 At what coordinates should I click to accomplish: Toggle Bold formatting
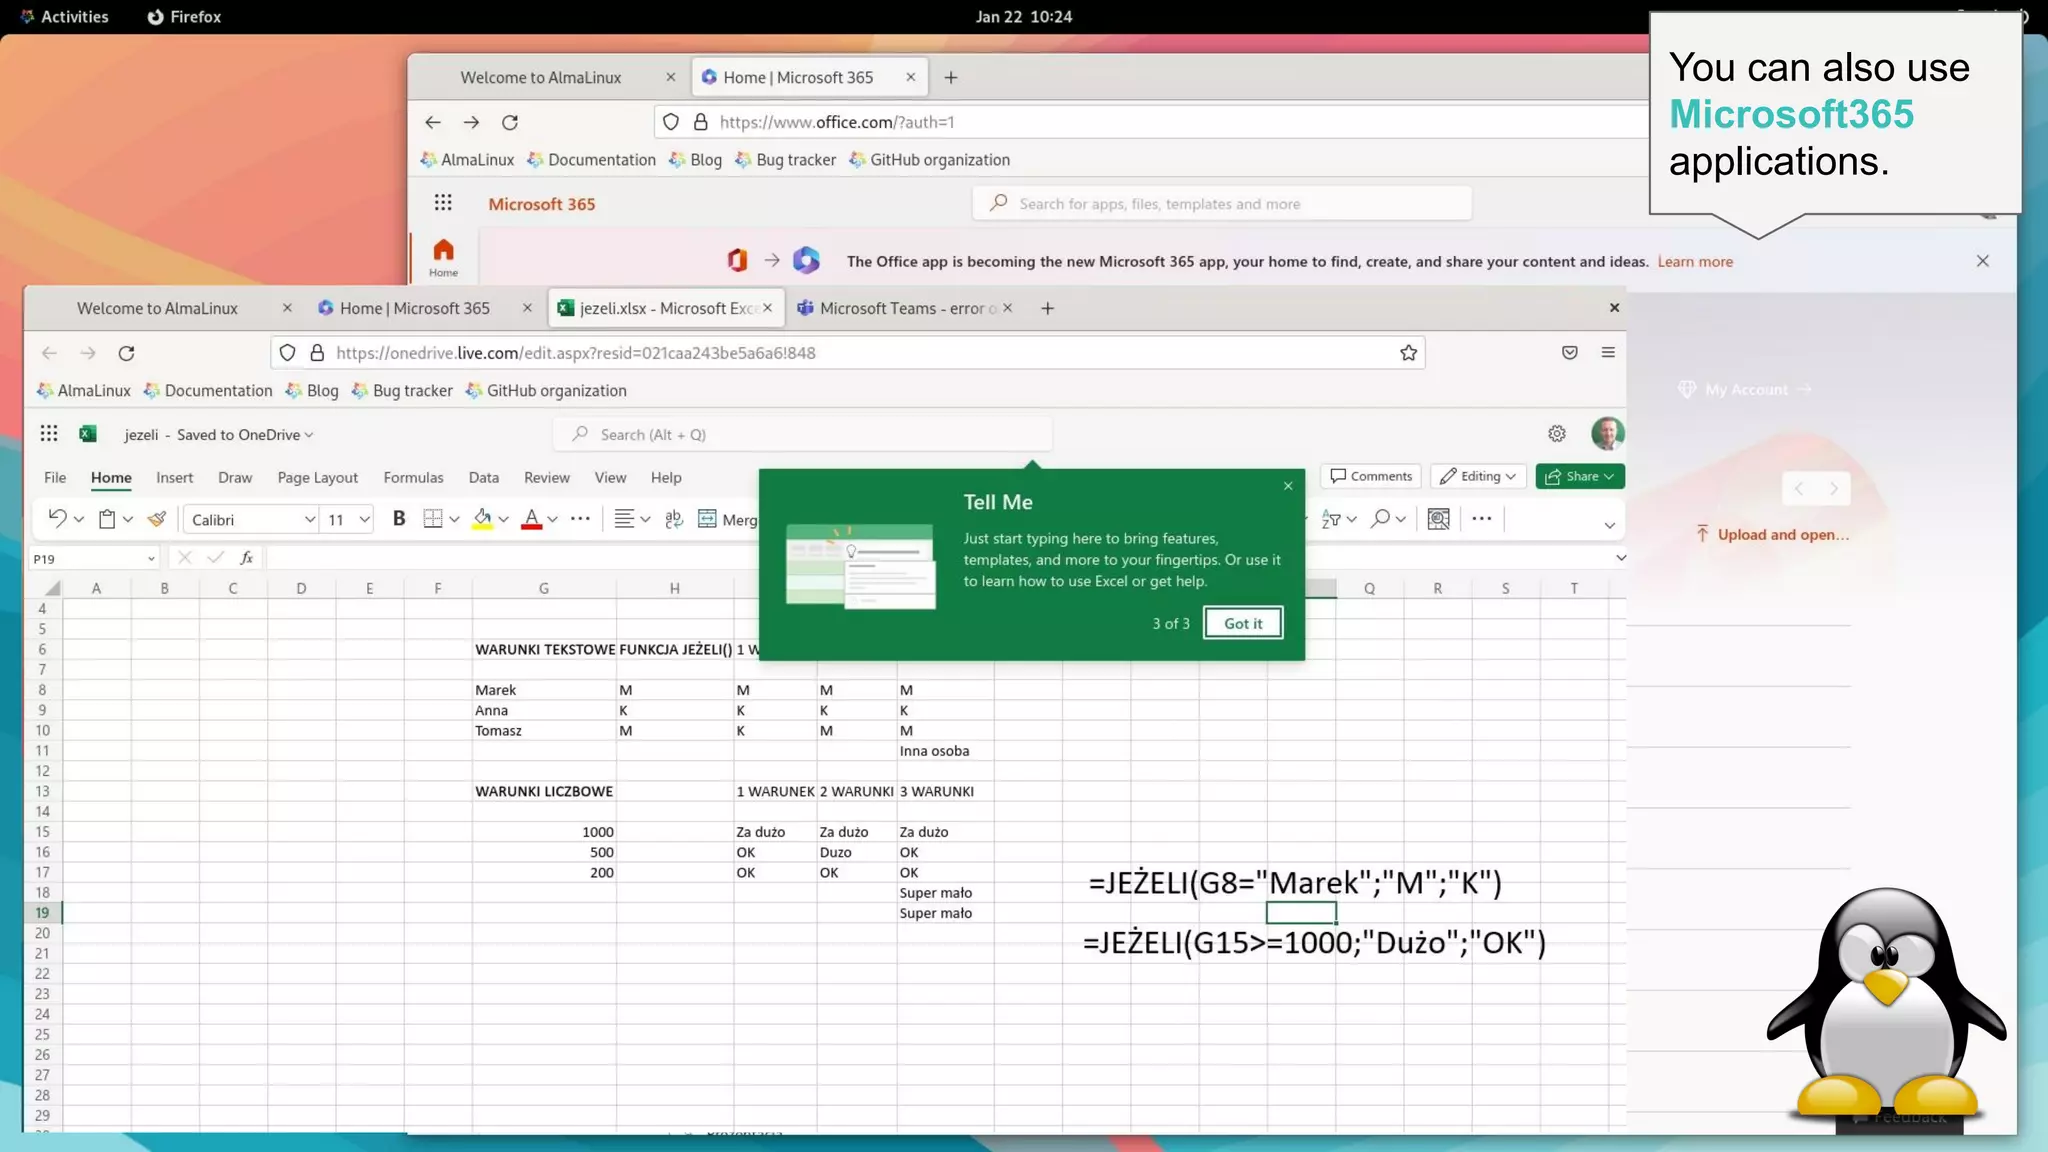(x=399, y=519)
